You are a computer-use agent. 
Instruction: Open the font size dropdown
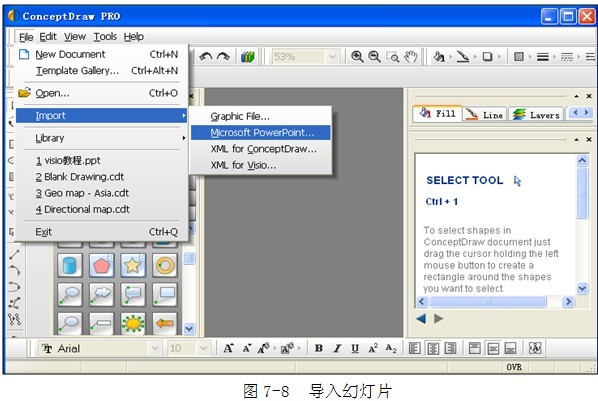203,348
